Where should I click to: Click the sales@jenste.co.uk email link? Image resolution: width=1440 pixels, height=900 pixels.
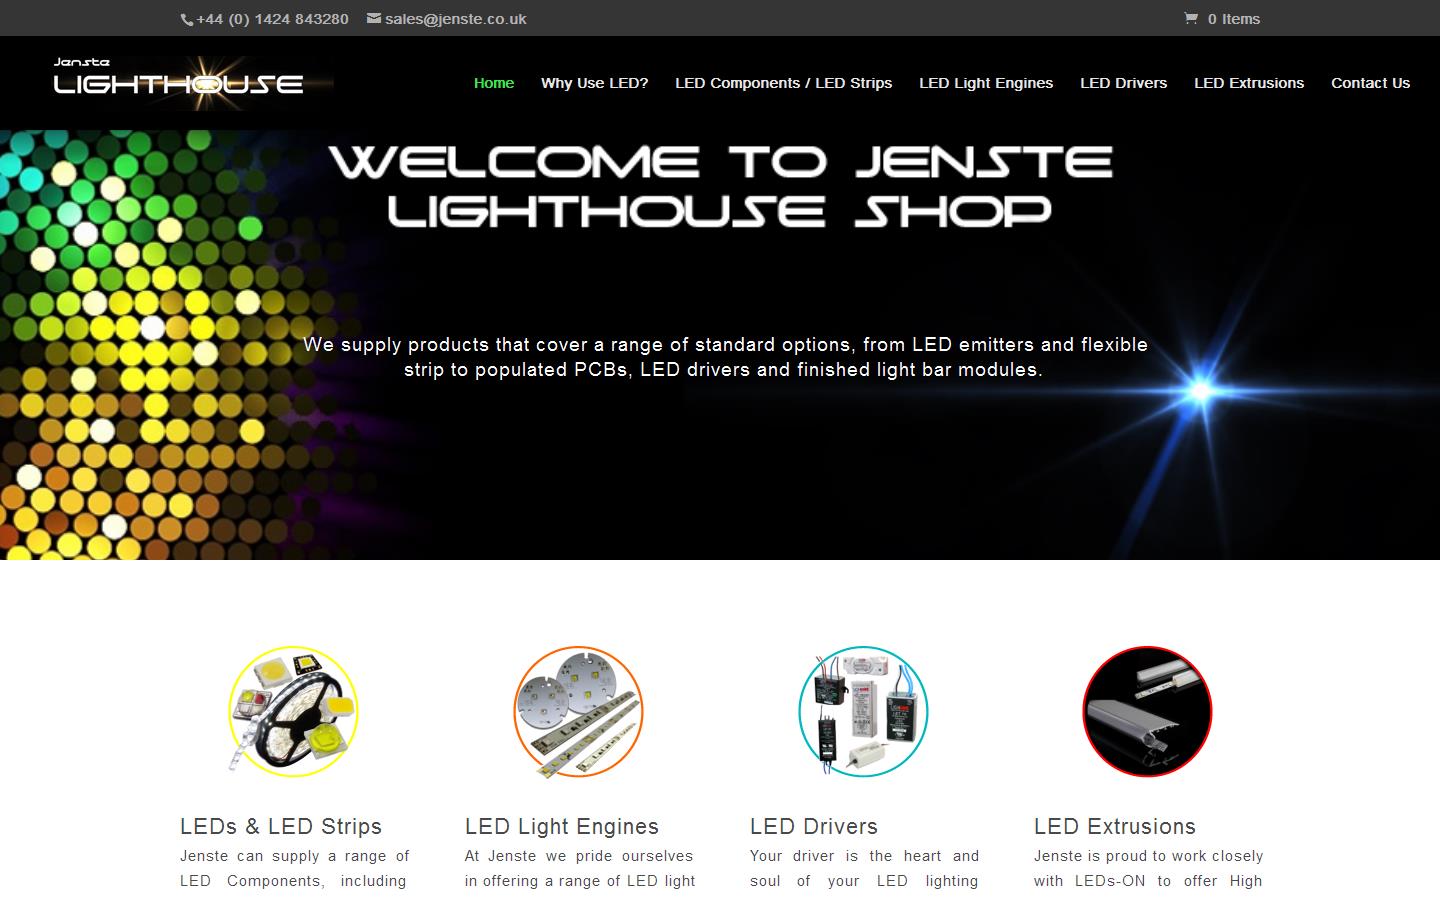point(455,18)
